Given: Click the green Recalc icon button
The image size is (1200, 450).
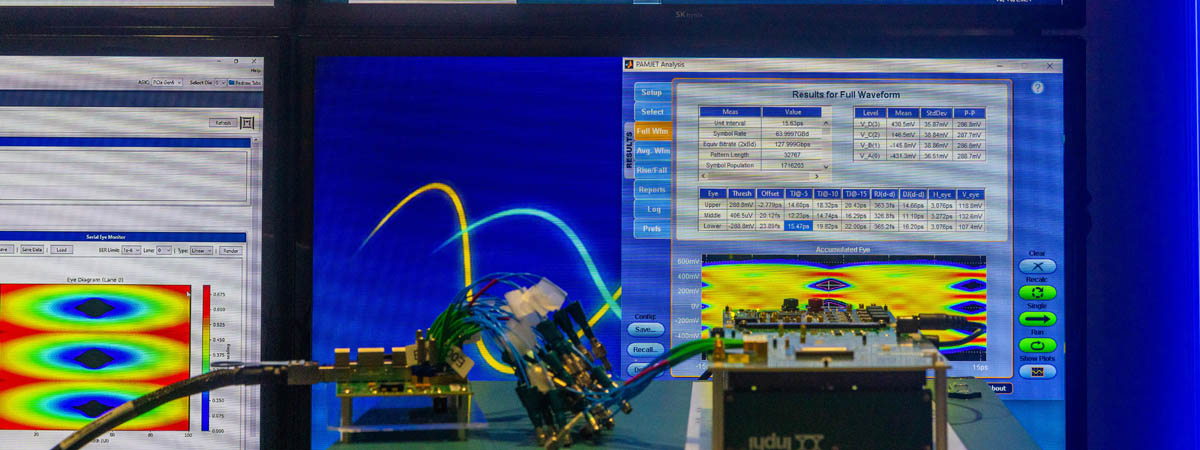Looking at the screenshot, I should (1037, 293).
